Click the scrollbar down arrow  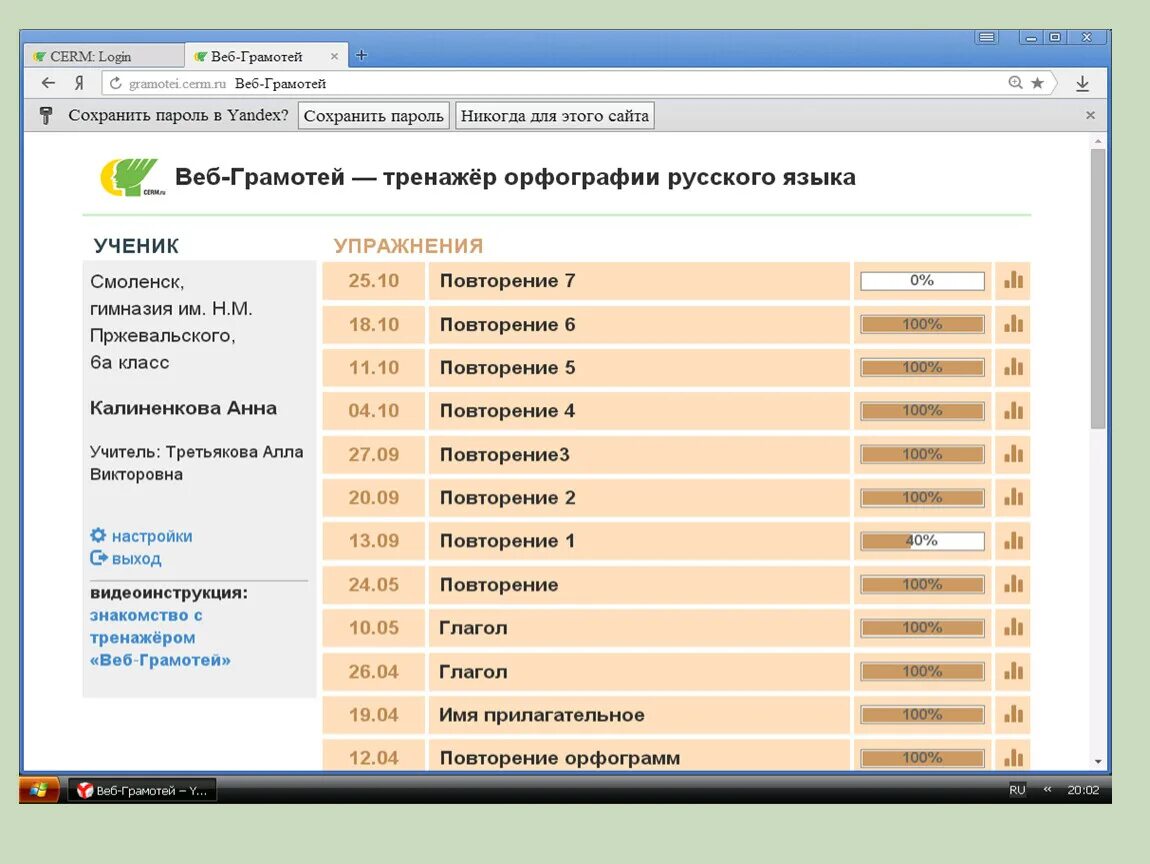click(1098, 761)
